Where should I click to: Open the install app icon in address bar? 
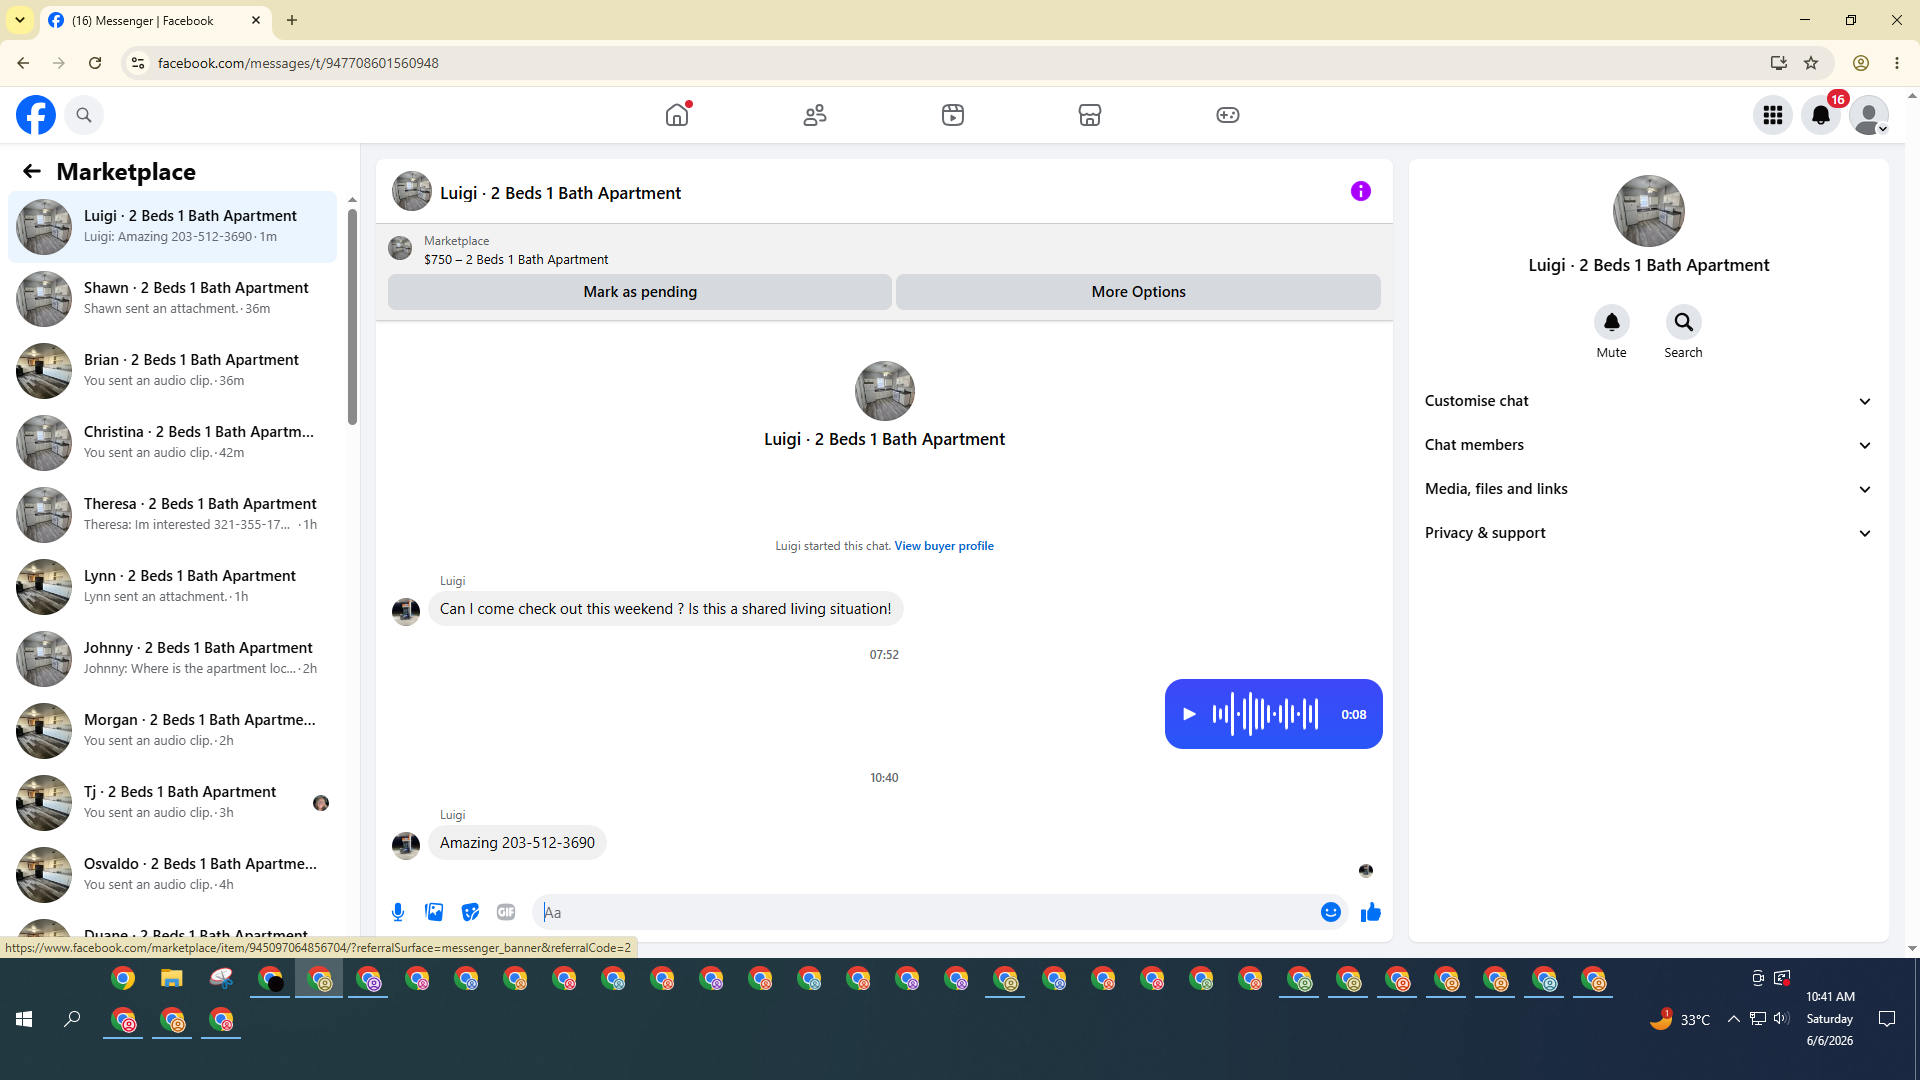[x=1778, y=63]
